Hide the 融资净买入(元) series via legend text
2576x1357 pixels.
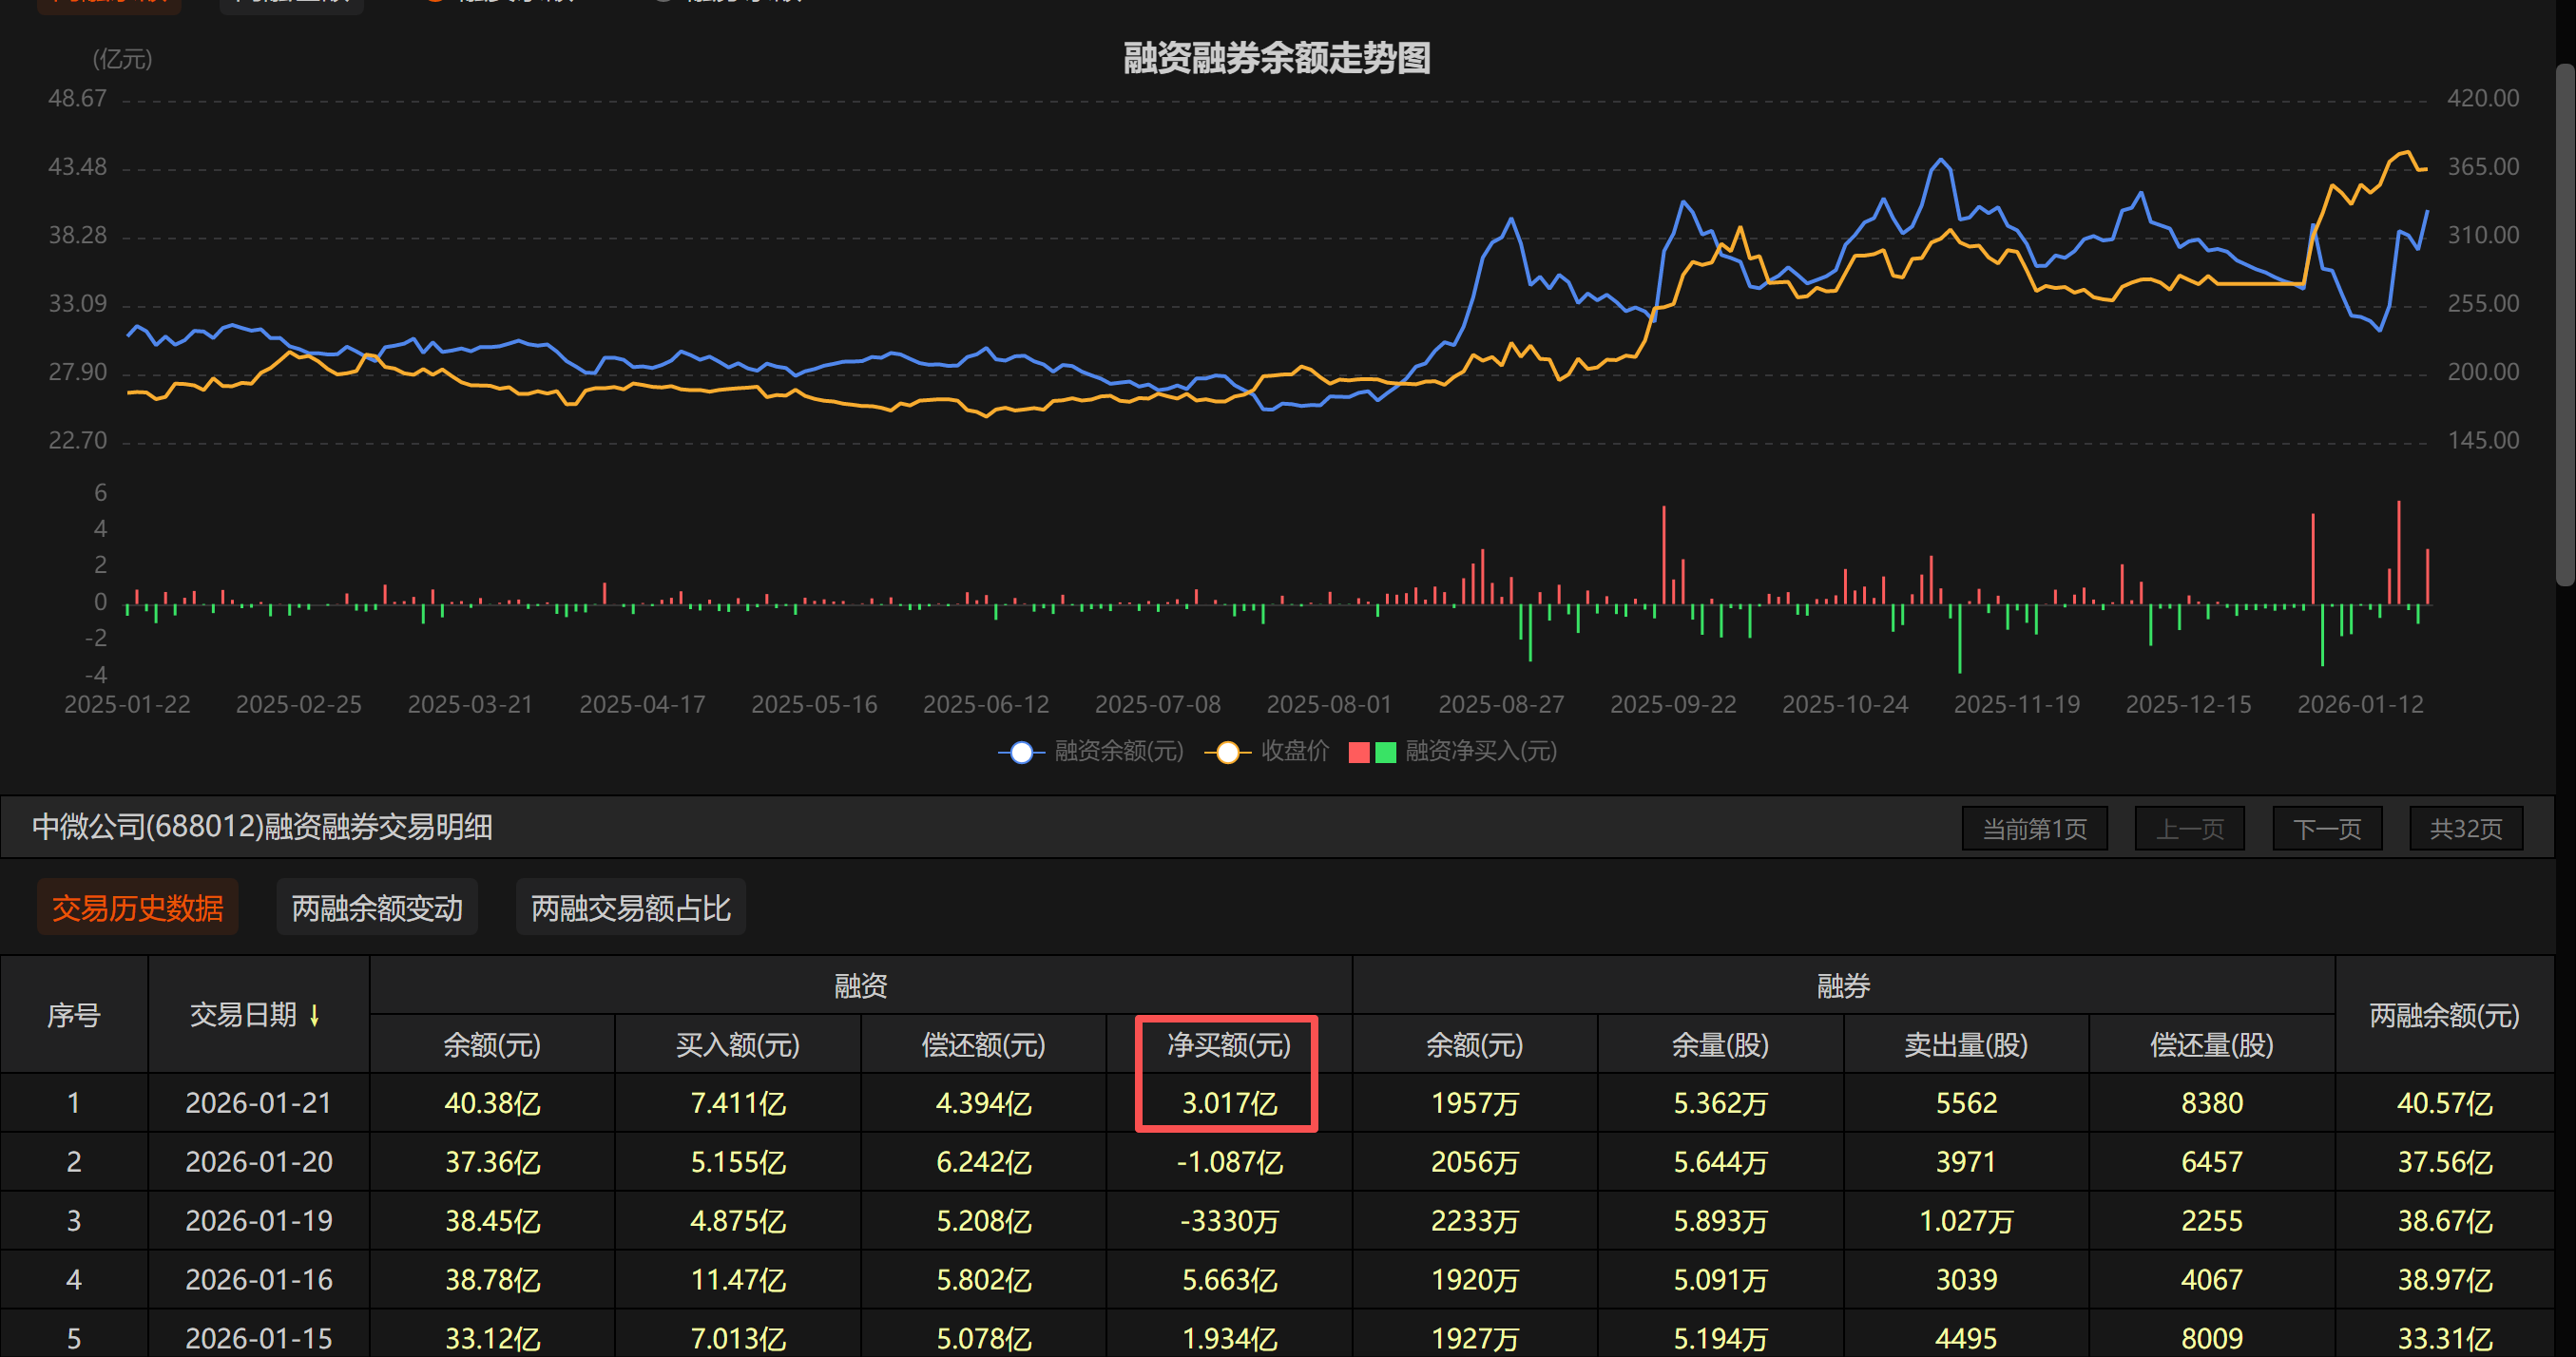(x=1480, y=751)
